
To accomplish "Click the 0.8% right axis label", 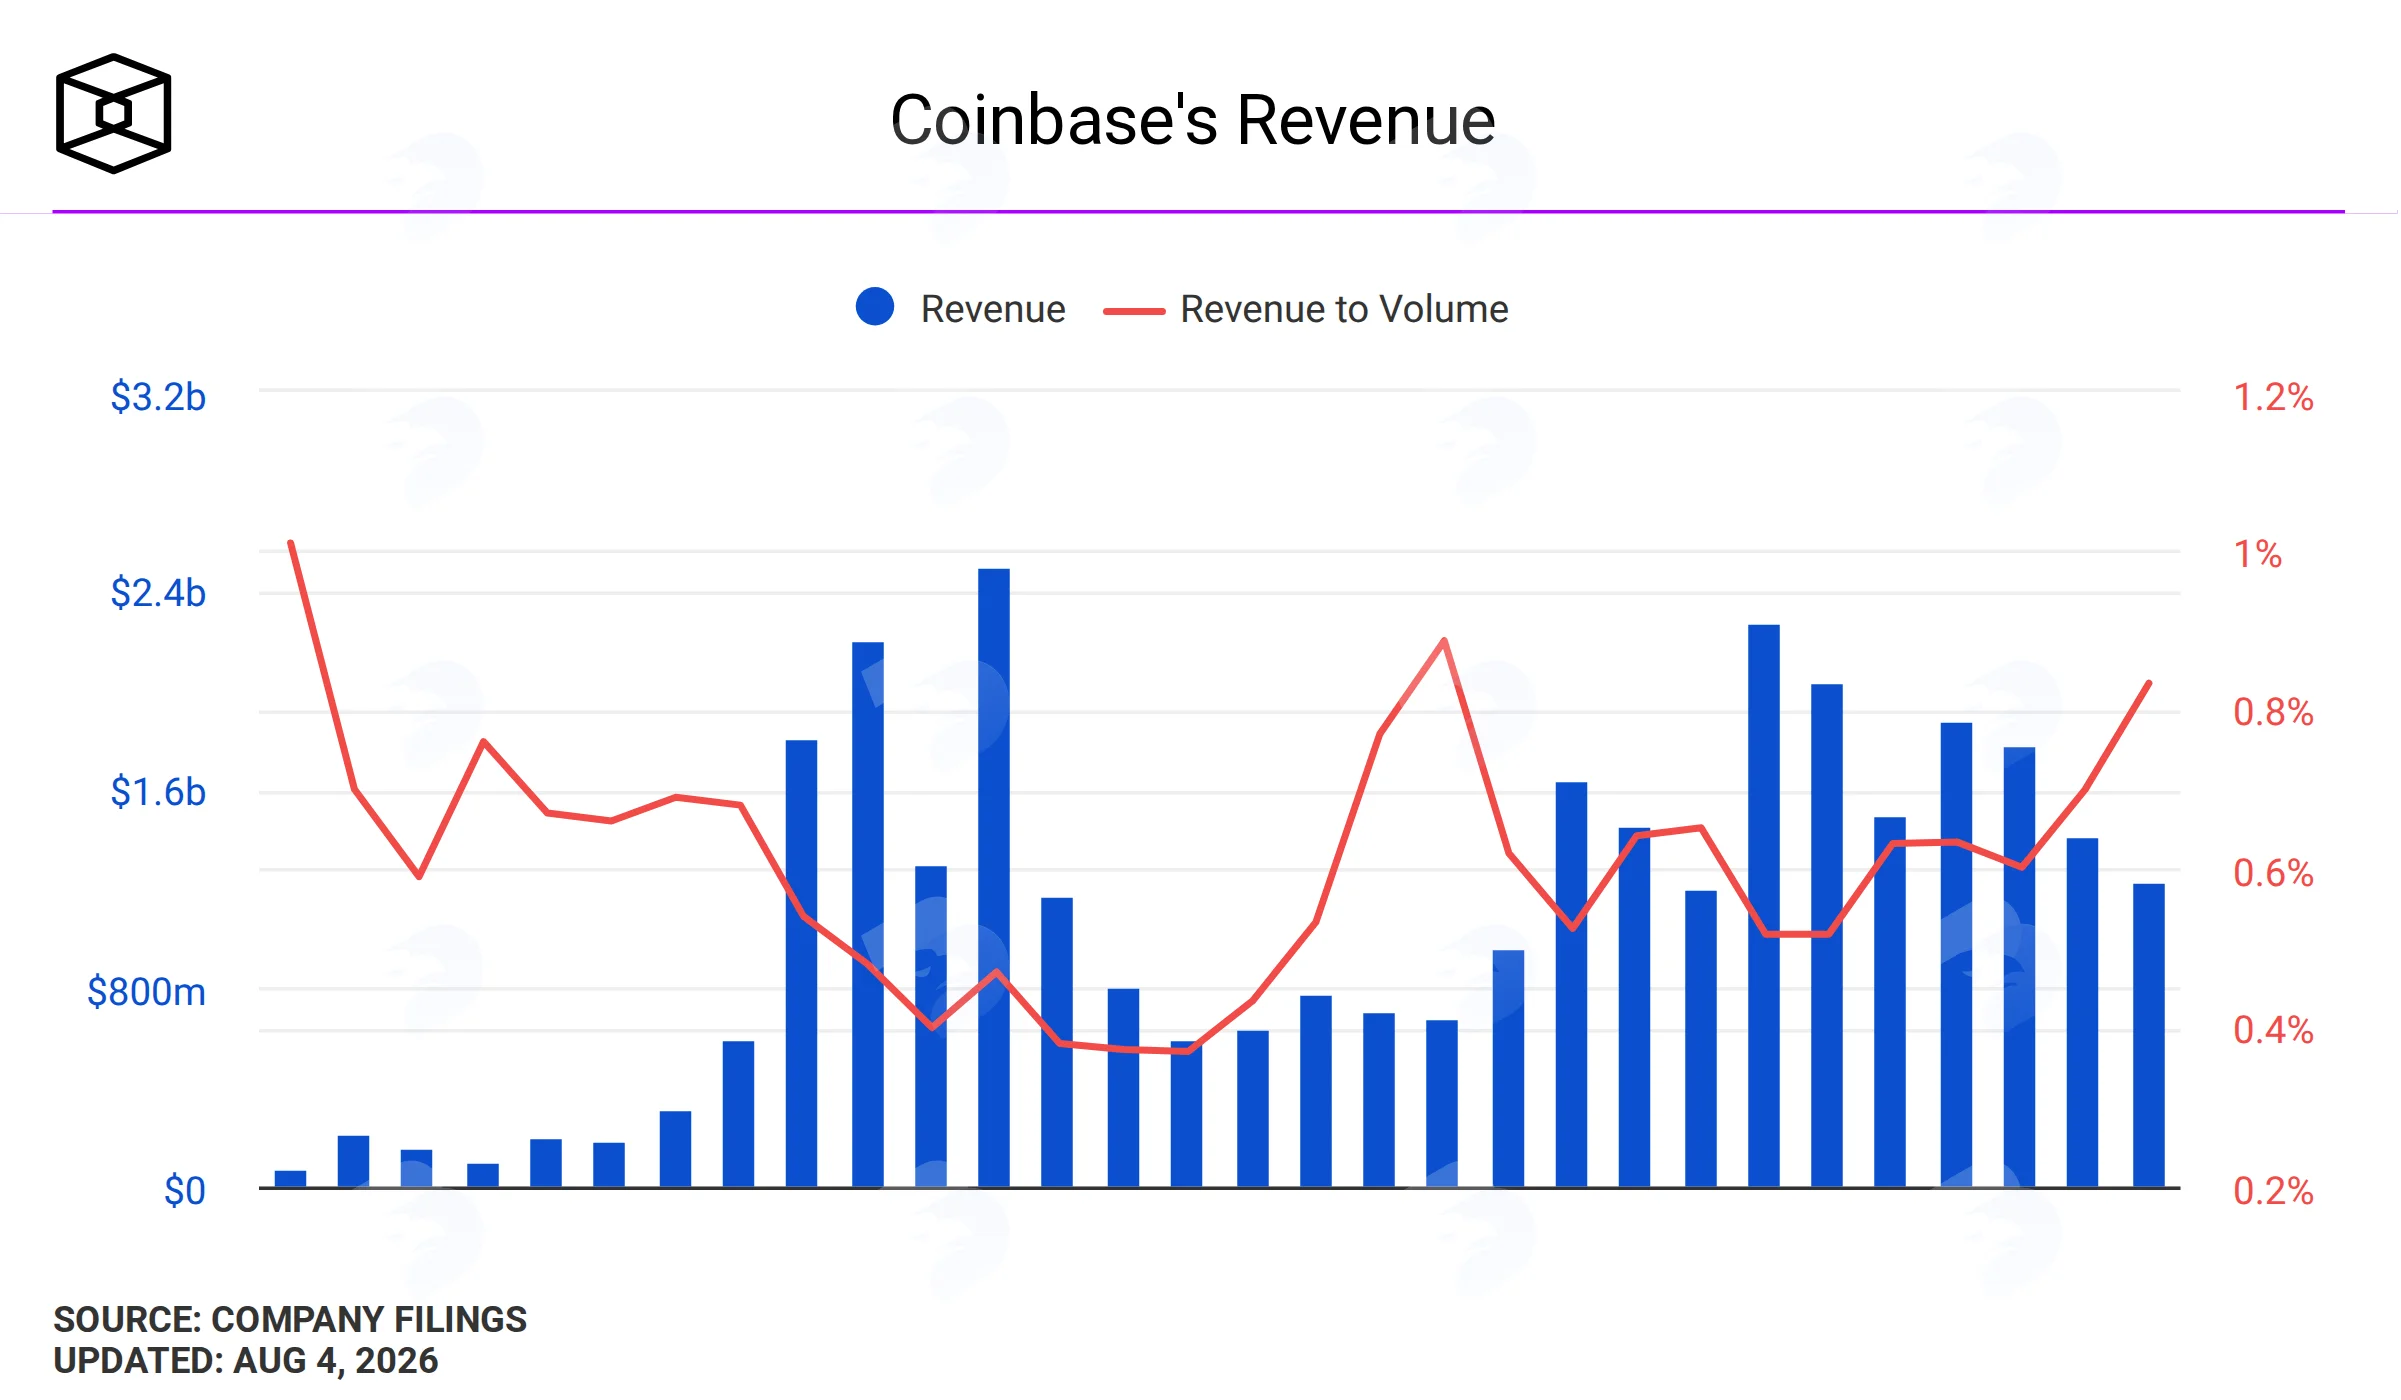I will (x=2273, y=712).
